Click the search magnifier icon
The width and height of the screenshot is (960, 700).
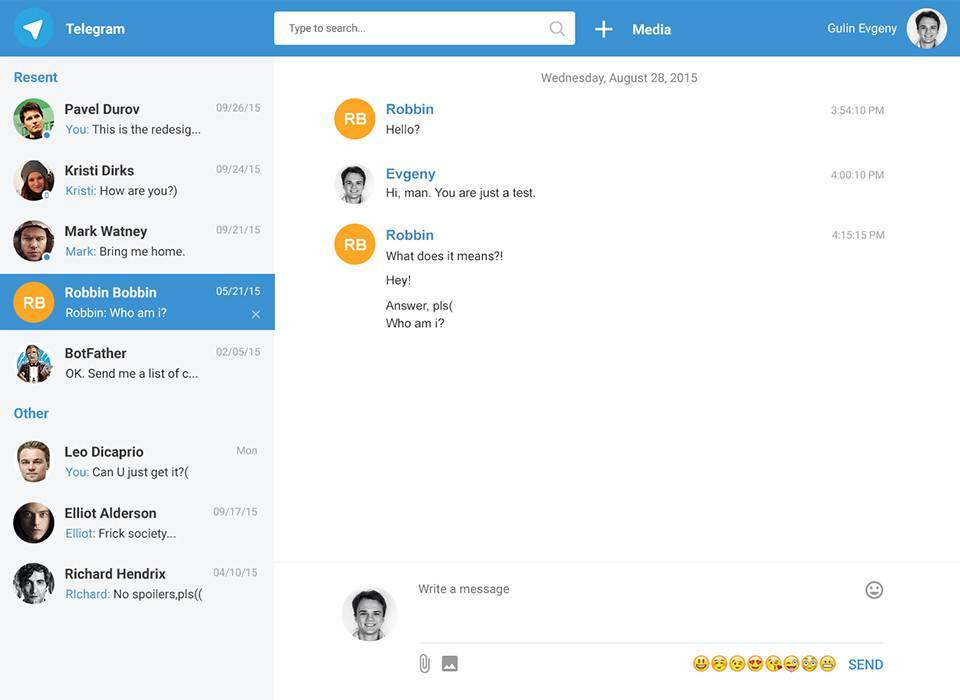click(x=557, y=29)
